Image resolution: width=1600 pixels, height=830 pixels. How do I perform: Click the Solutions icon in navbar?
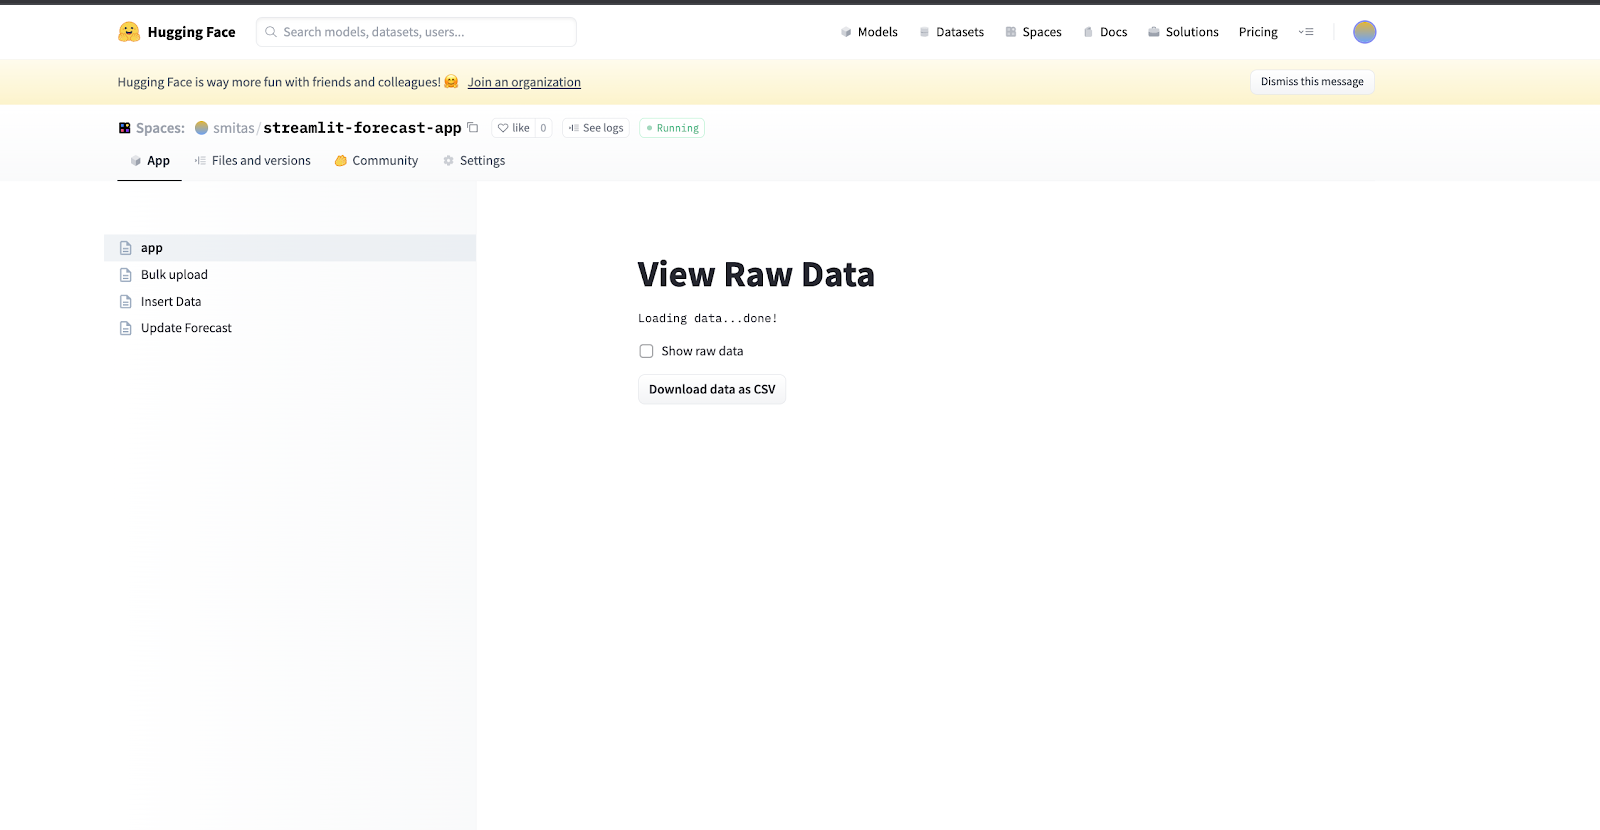coord(1154,32)
